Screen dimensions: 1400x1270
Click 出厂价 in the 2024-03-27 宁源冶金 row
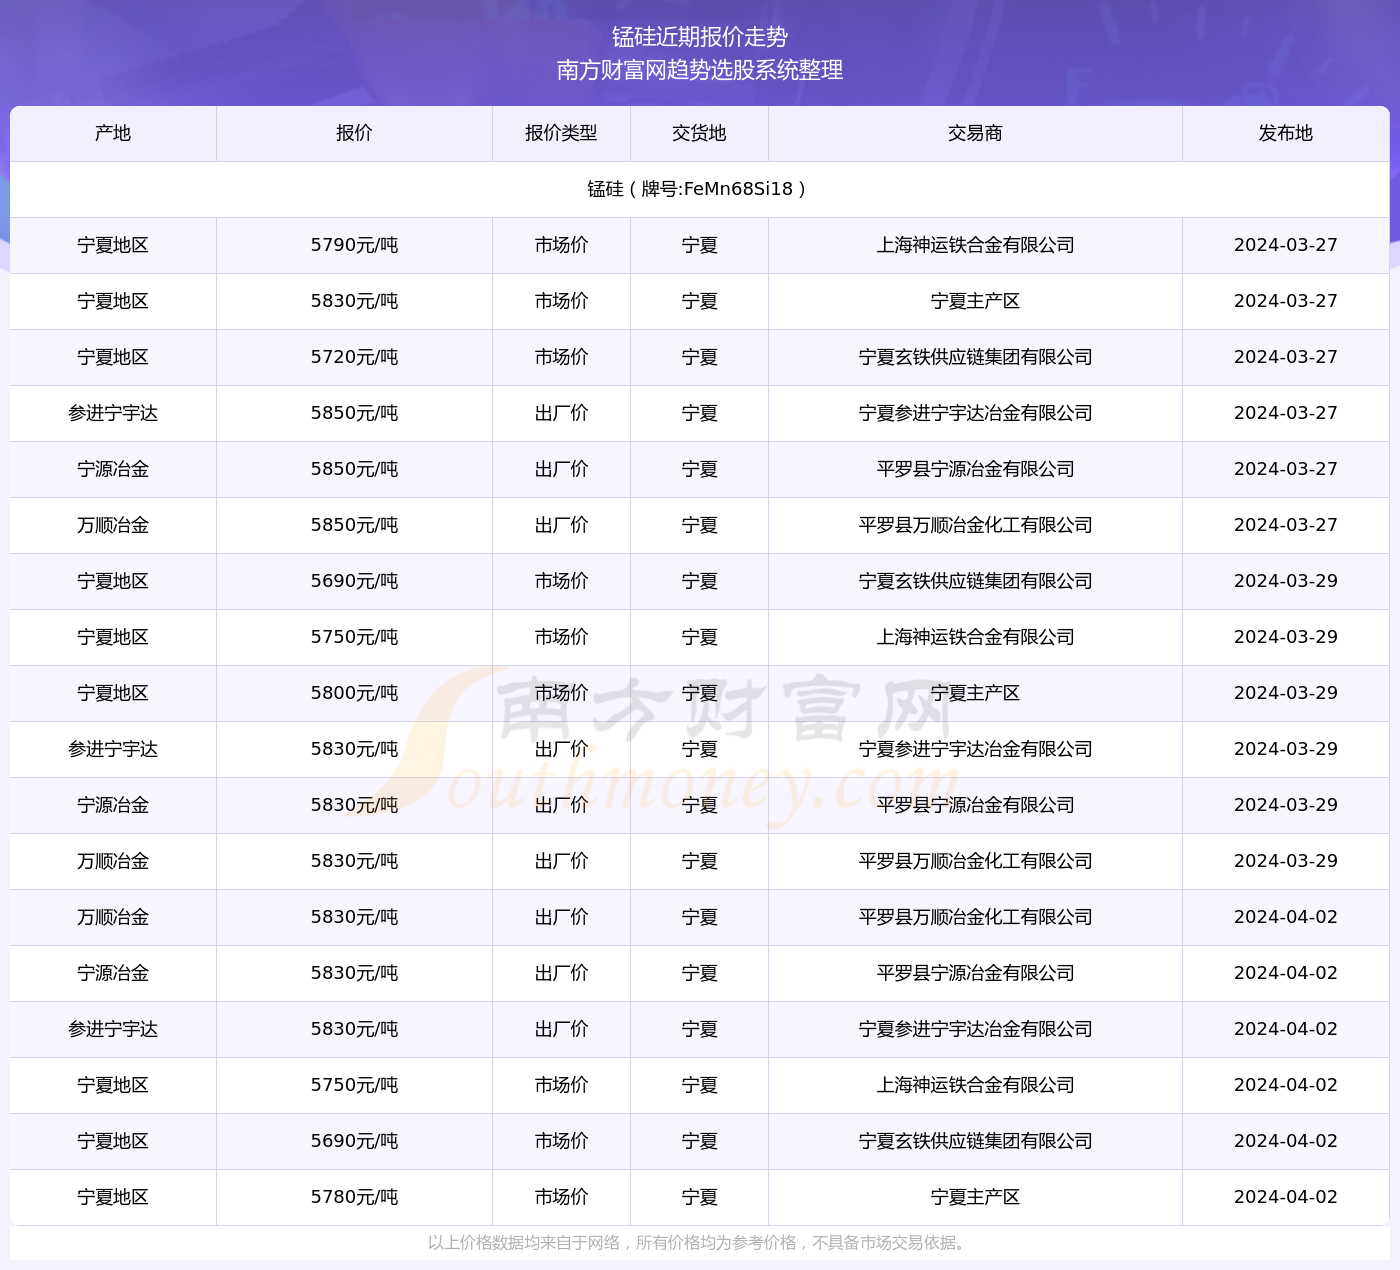pyautogui.click(x=561, y=469)
